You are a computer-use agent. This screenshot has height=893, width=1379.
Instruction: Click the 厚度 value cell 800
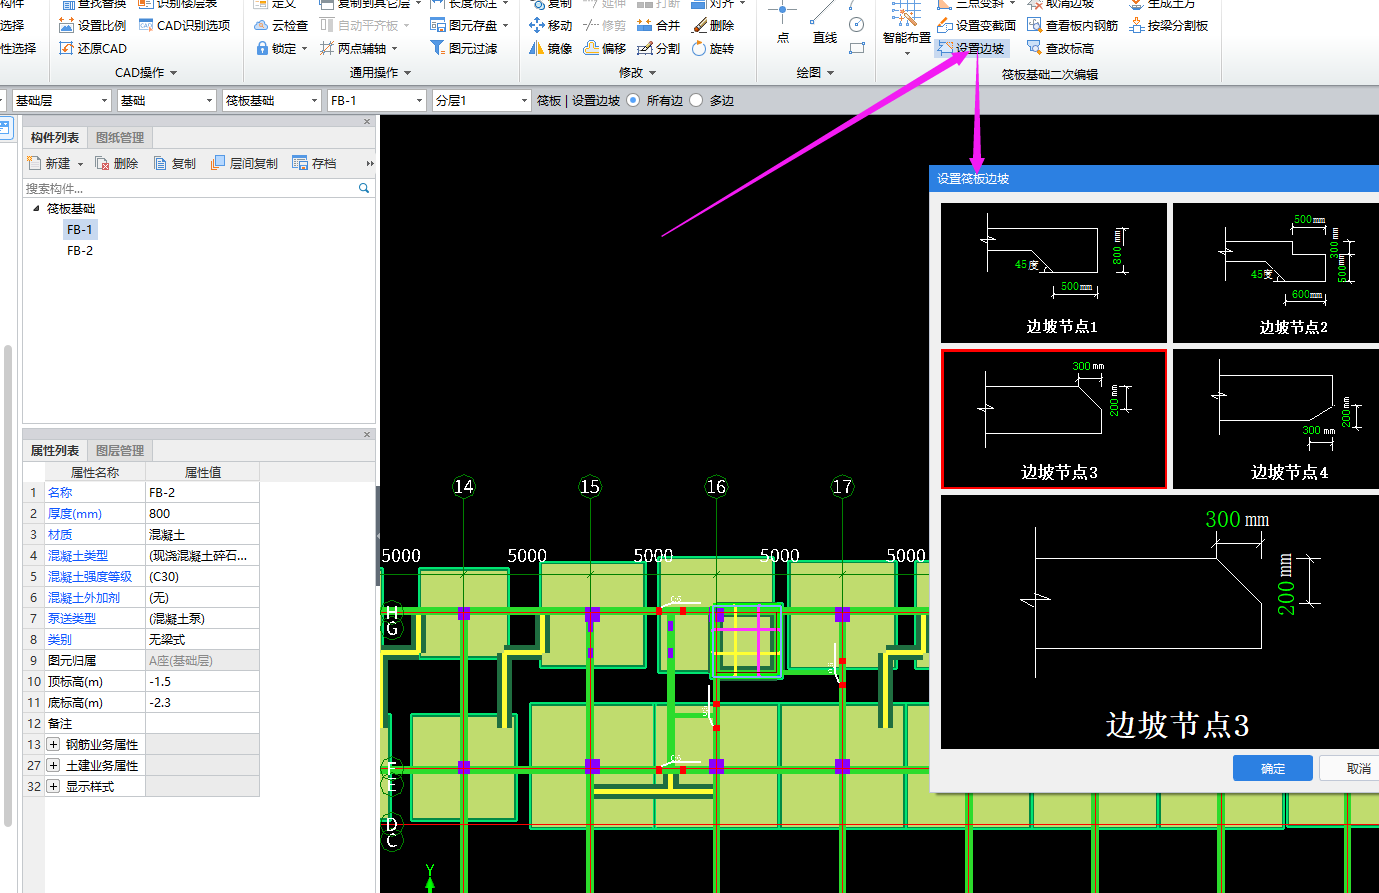click(x=202, y=514)
